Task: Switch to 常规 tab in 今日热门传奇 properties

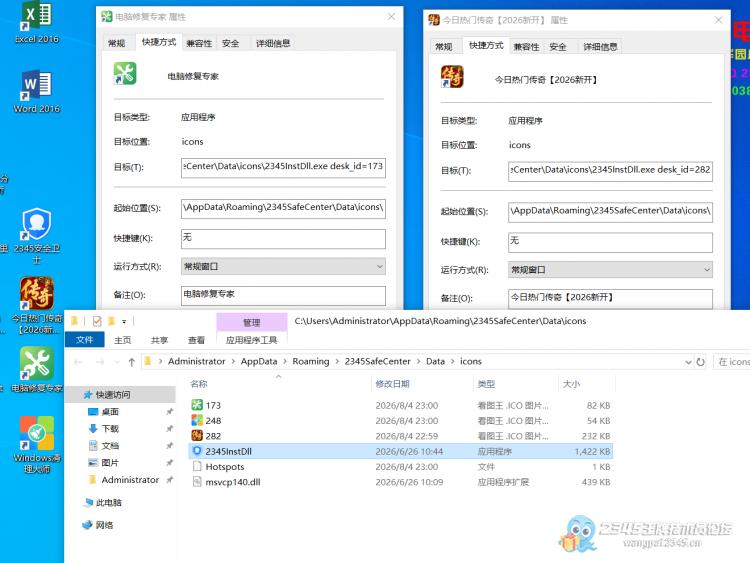Action: (x=443, y=46)
